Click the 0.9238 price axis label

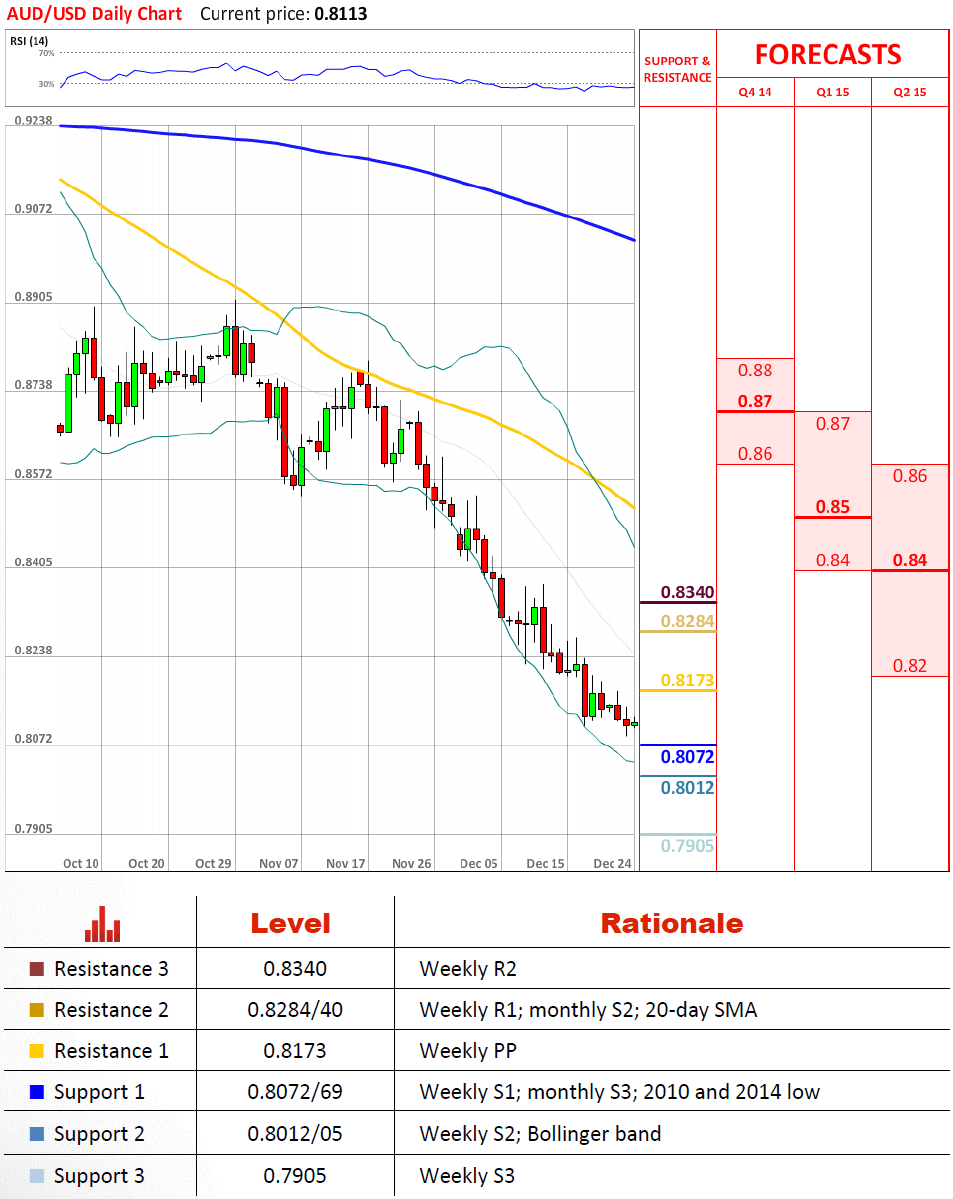point(34,120)
